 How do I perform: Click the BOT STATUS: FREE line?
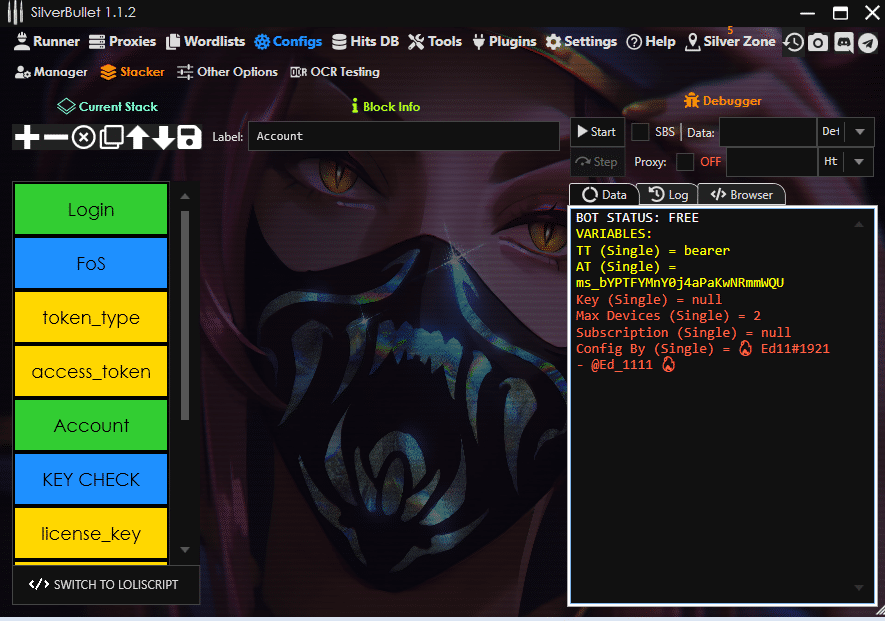coord(637,218)
